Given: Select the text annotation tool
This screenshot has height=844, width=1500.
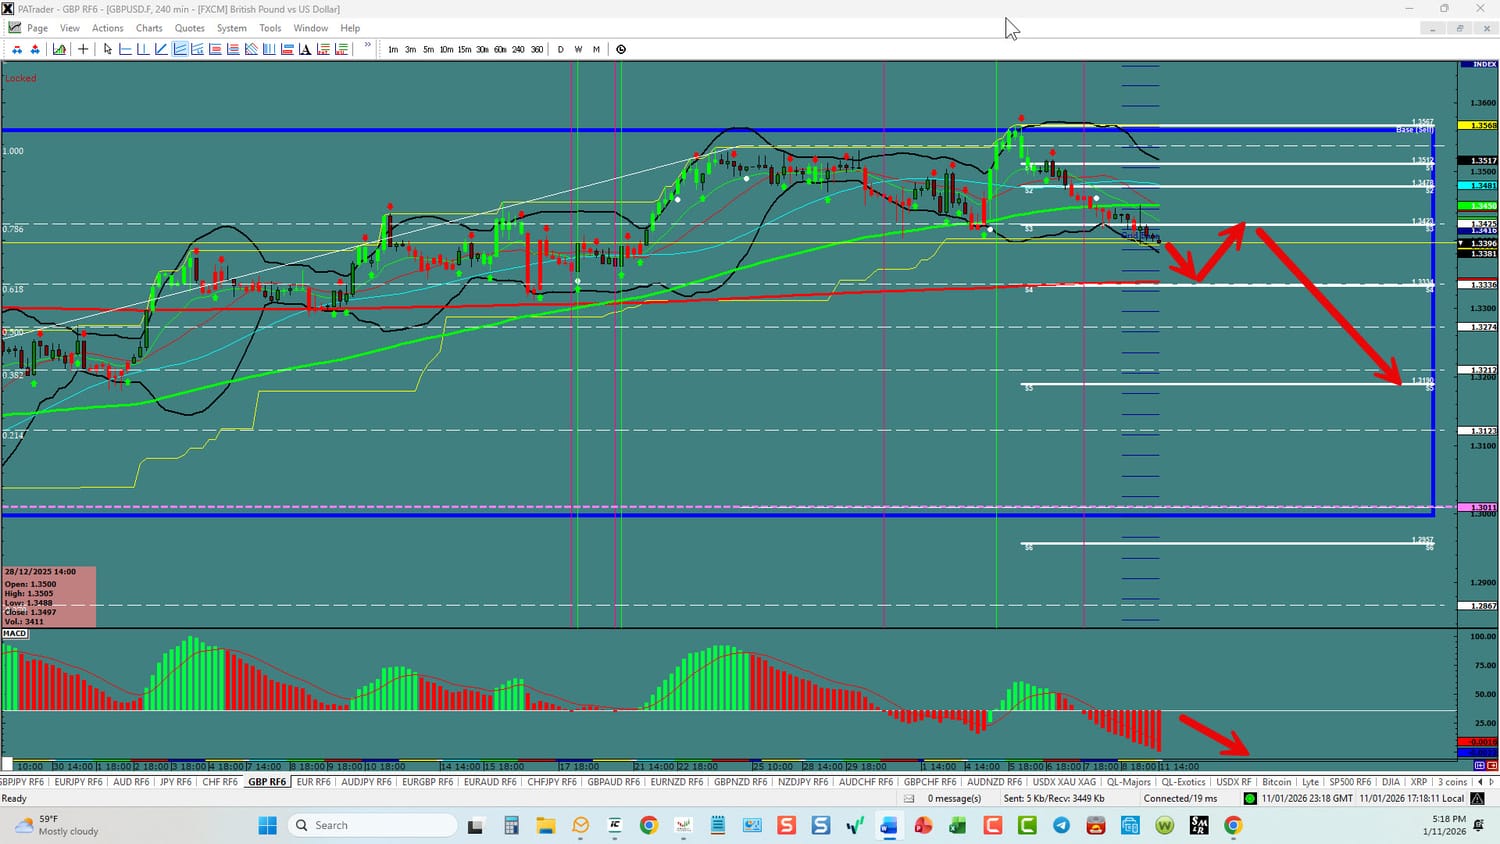Looking at the screenshot, I should click(306, 49).
